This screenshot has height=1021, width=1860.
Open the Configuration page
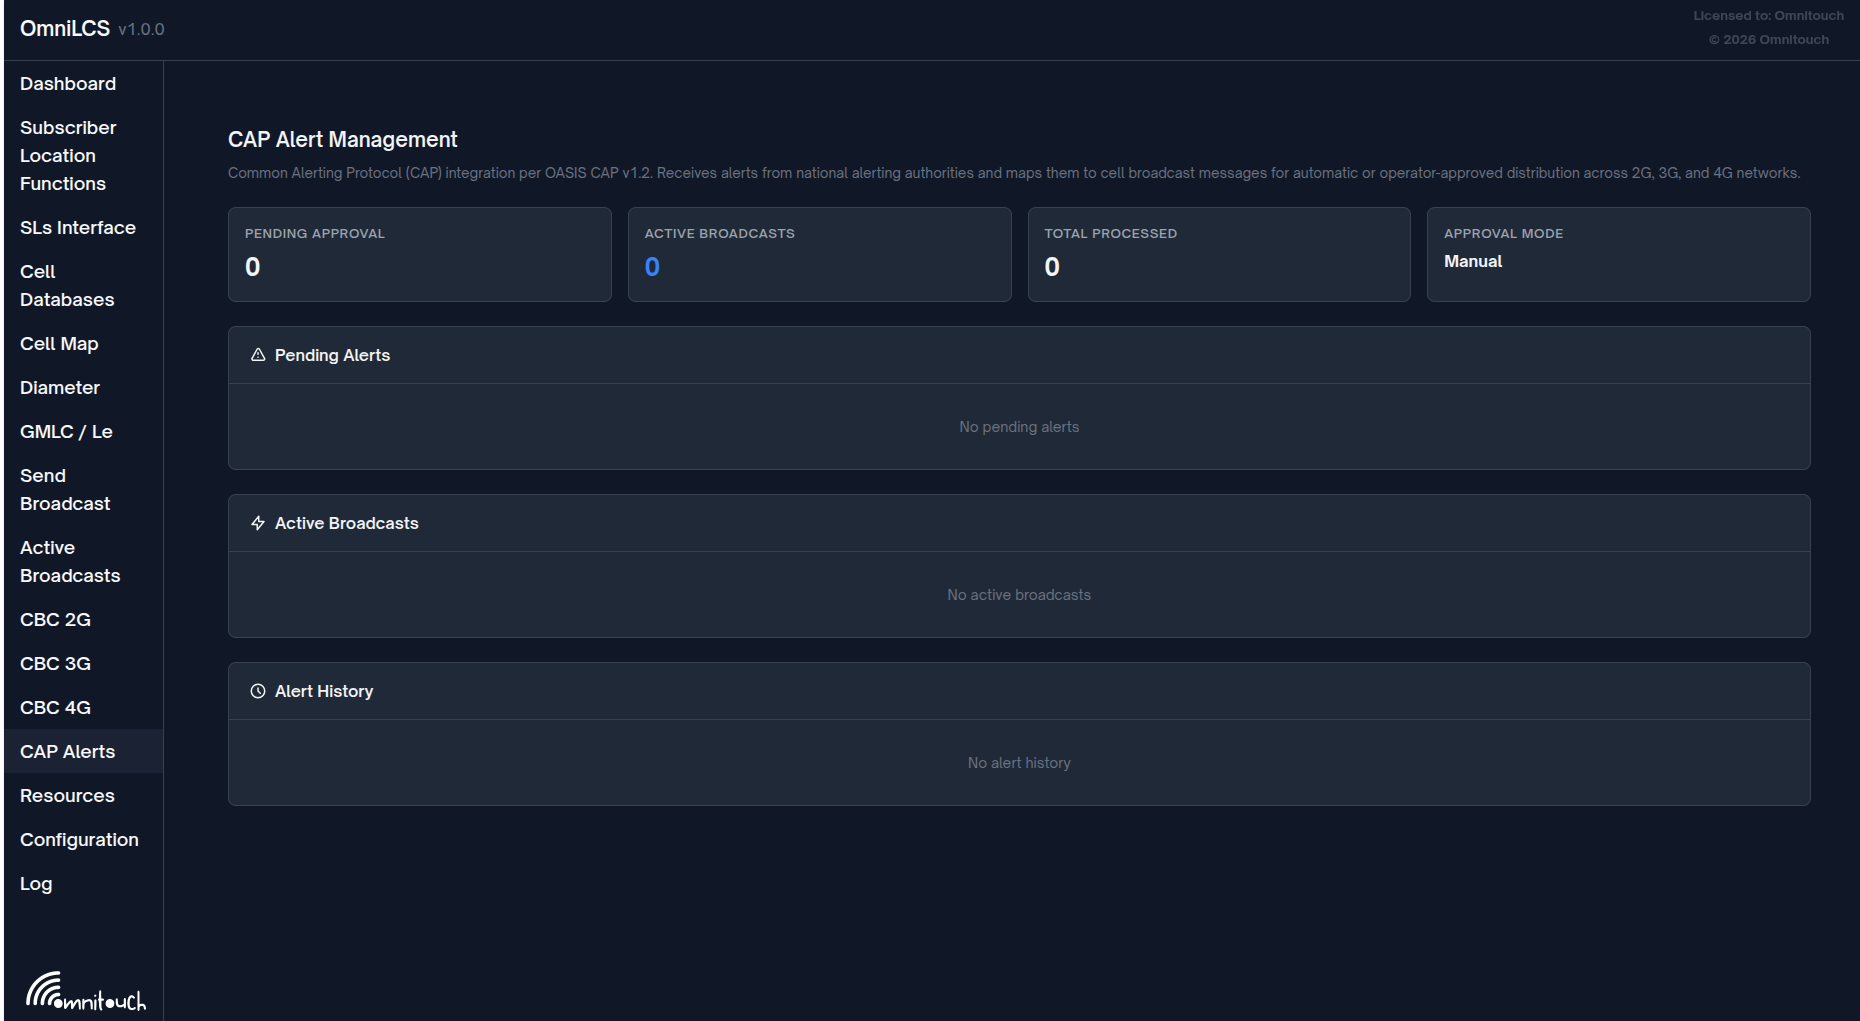(79, 839)
